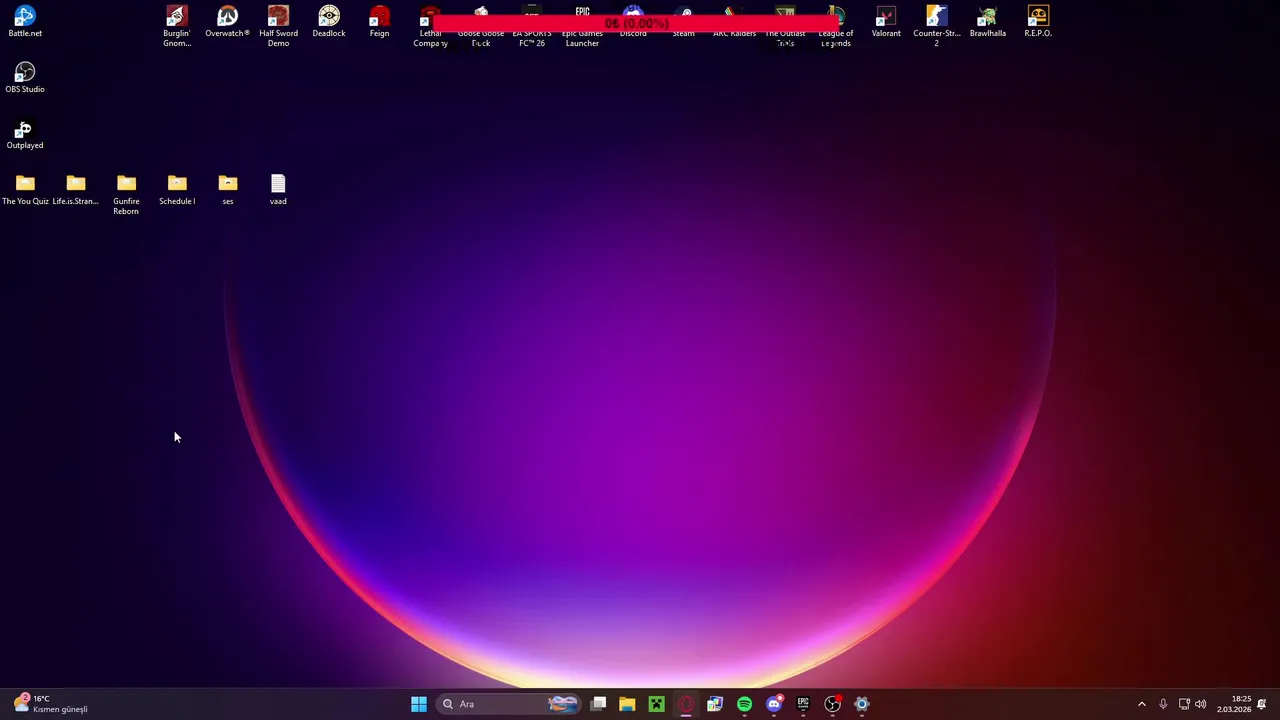Open Spotify from the taskbar
The width and height of the screenshot is (1280, 720).
(744, 704)
